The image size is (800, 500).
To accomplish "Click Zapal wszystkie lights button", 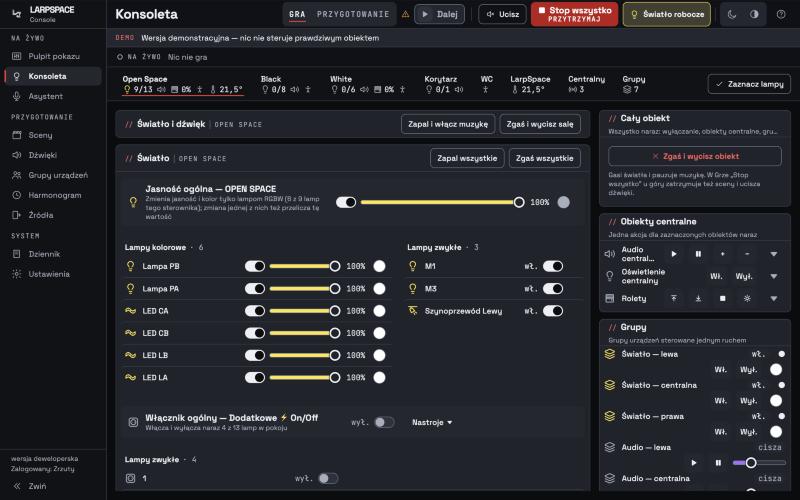I will tap(467, 158).
